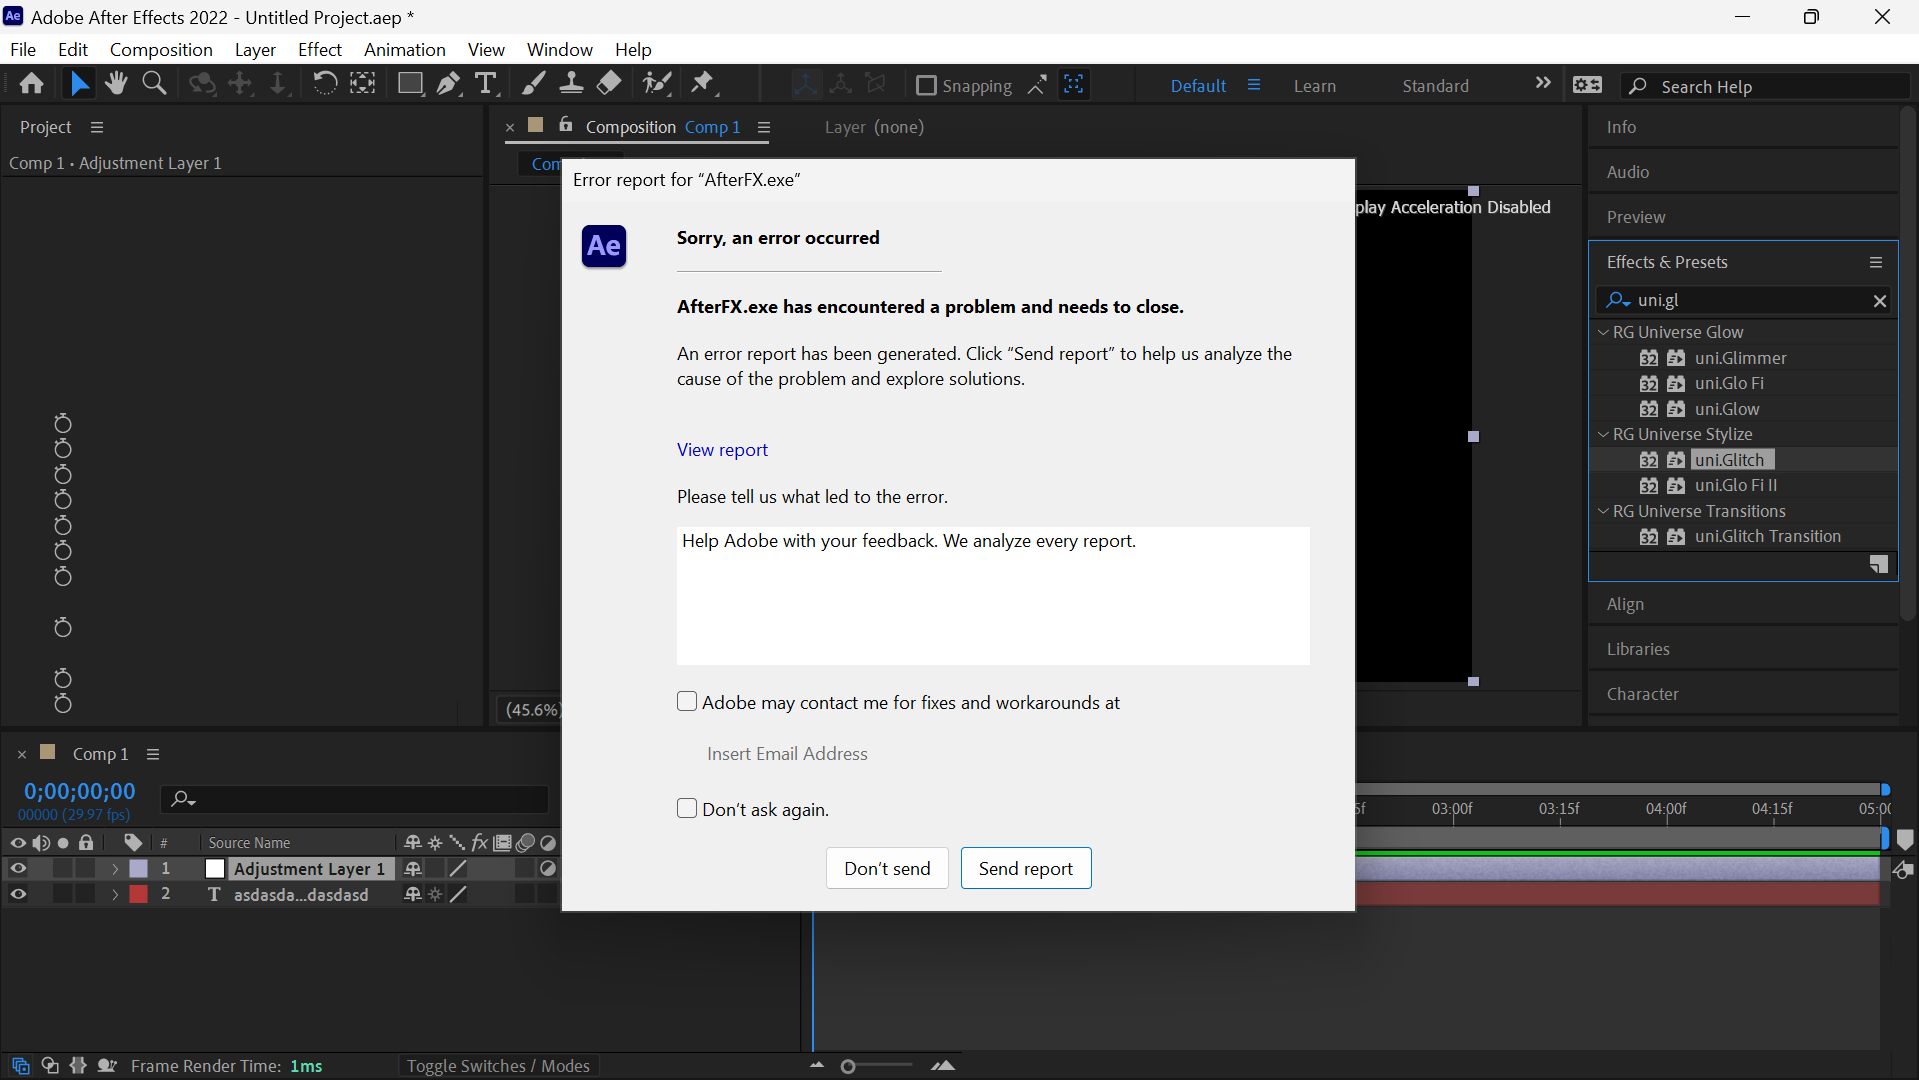Expand Adjustment Layer 1 properties
Screen dimensions: 1919x1080
(x=115, y=868)
